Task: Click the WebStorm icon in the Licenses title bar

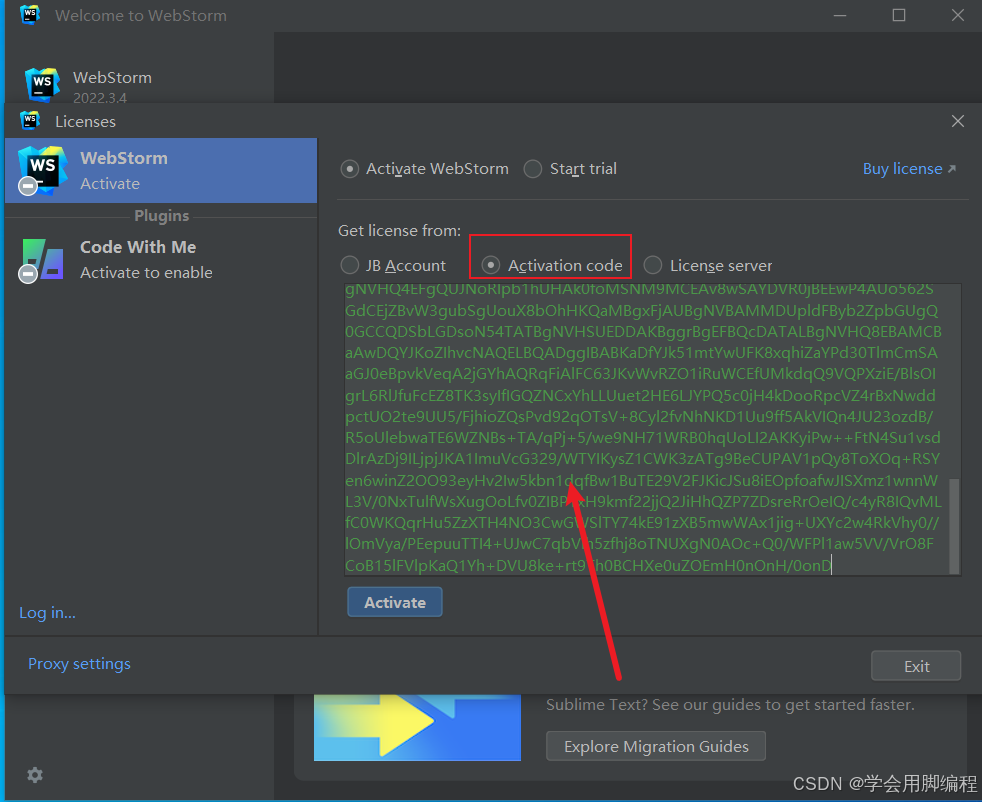Action: click(x=29, y=120)
